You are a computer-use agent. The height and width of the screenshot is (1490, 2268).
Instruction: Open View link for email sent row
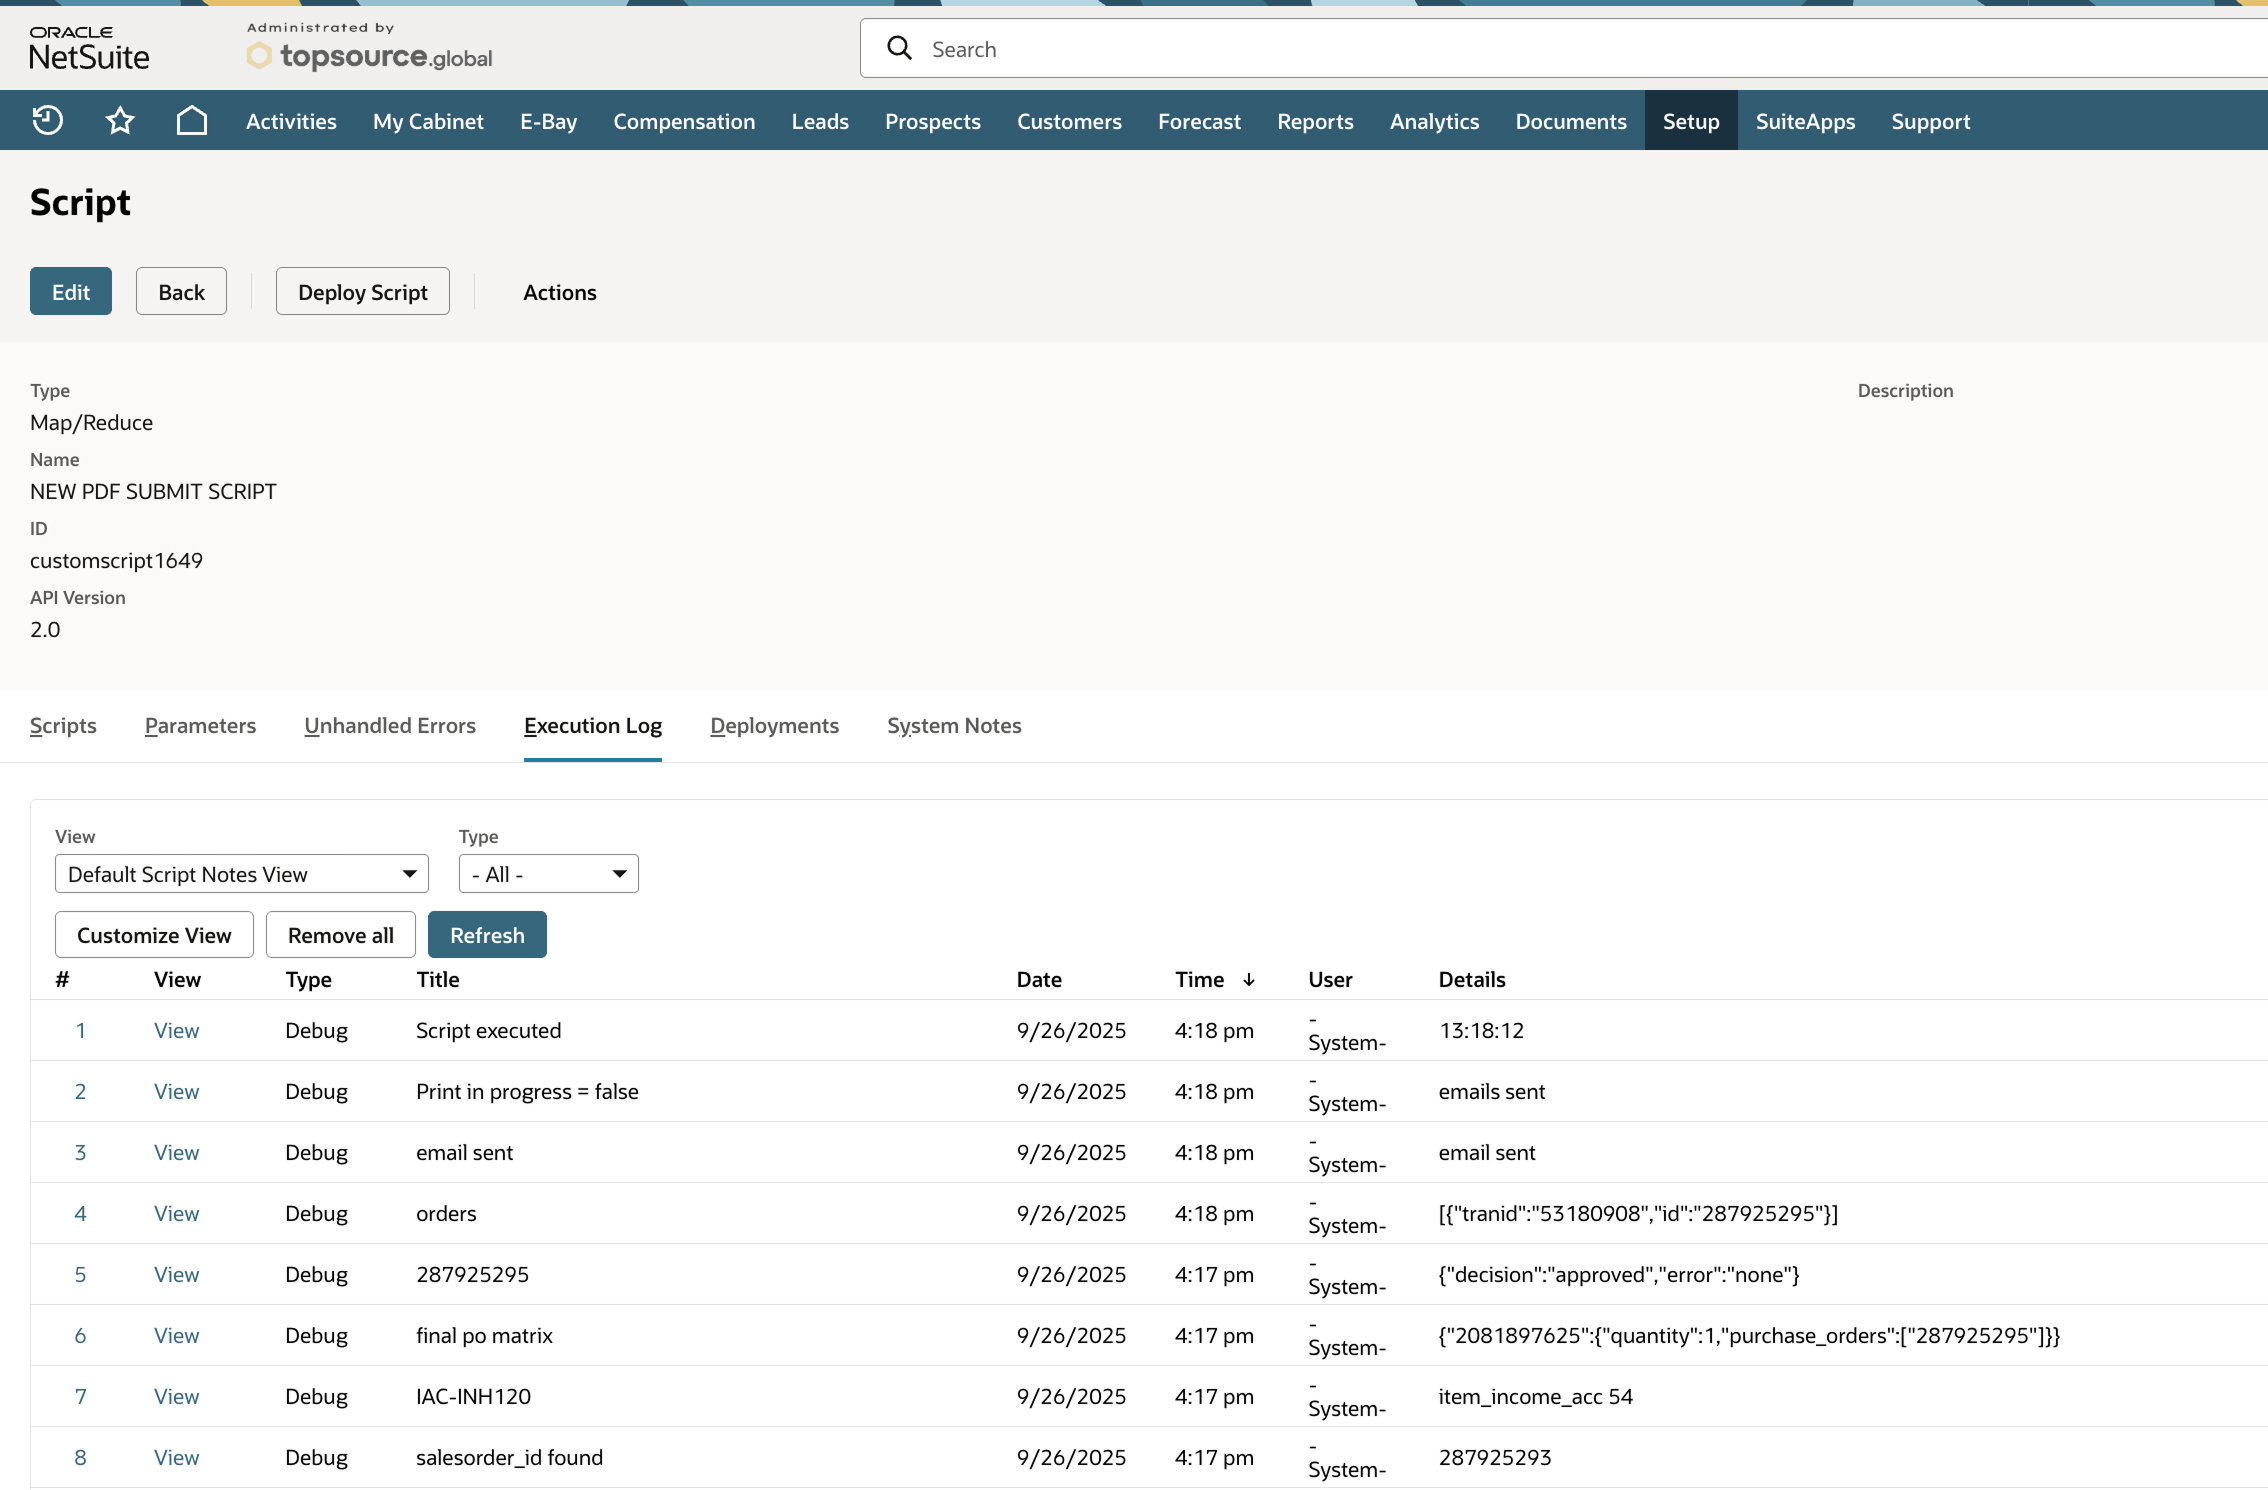click(176, 1152)
